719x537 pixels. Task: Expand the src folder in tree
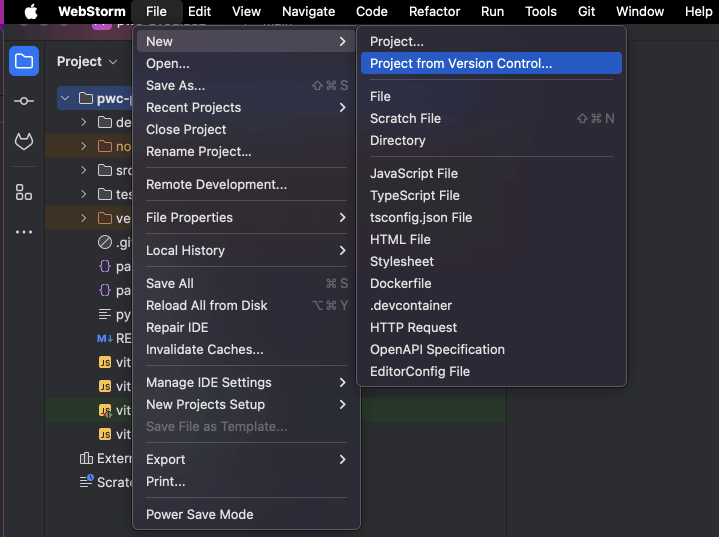tap(85, 170)
